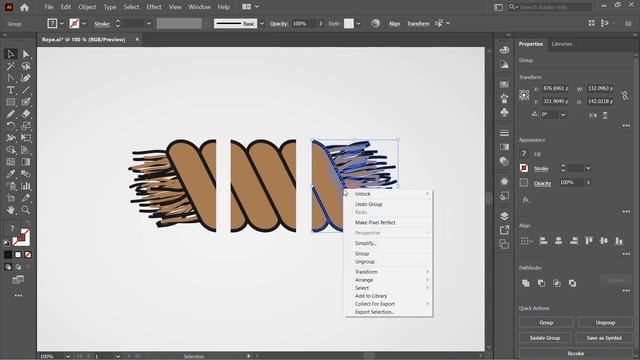Viewport: 640px width, 360px height.
Task: Click the Recolor quick action button
Action: pos(576,353)
